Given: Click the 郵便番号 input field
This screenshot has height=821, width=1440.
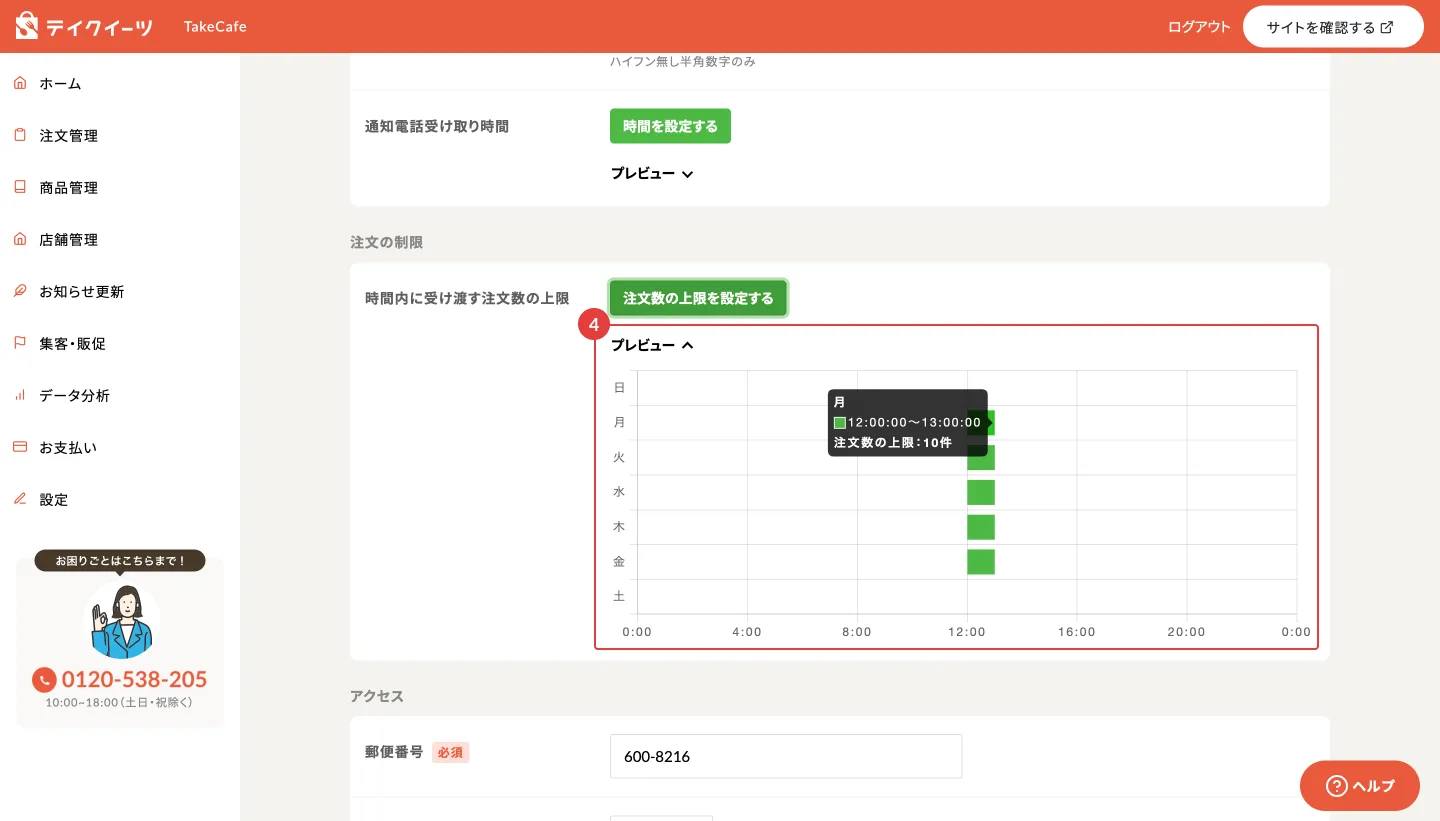Looking at the screenshot, I should coord(785,756).
